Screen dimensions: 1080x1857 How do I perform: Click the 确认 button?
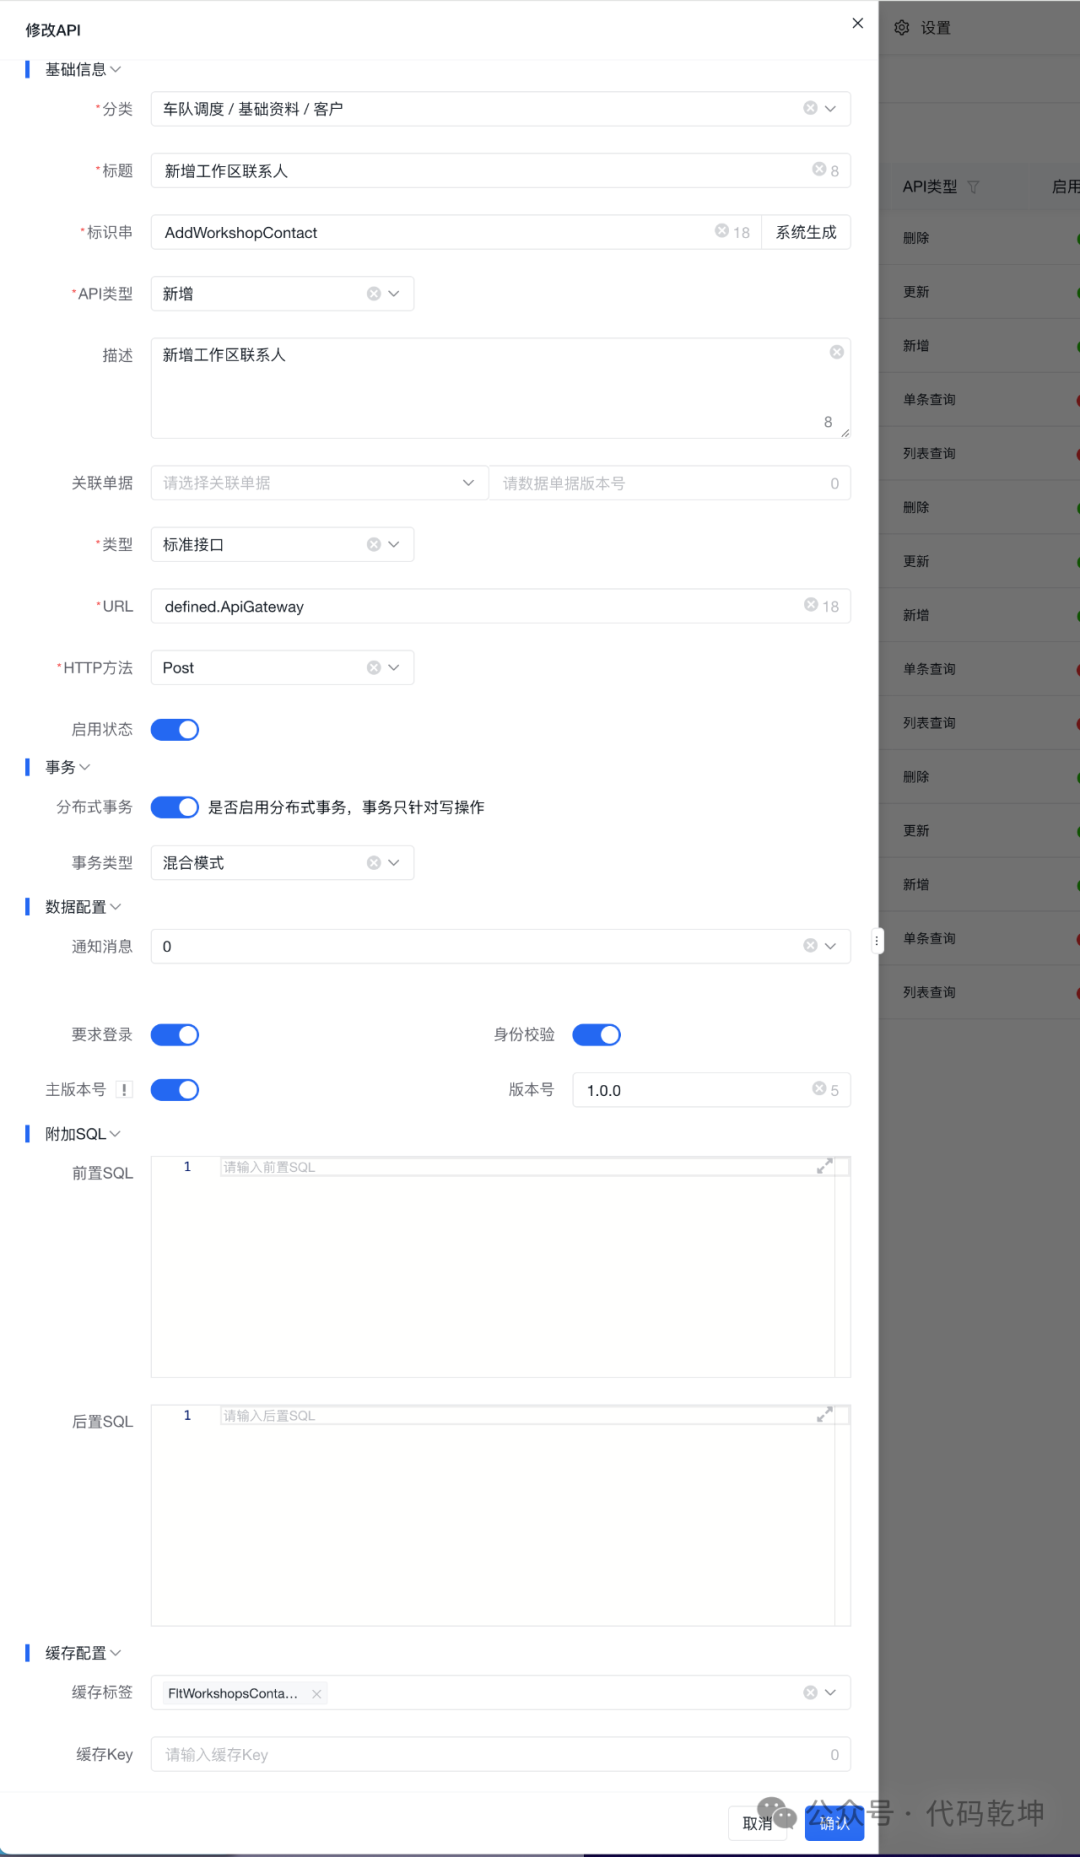tap(834, 1823)
